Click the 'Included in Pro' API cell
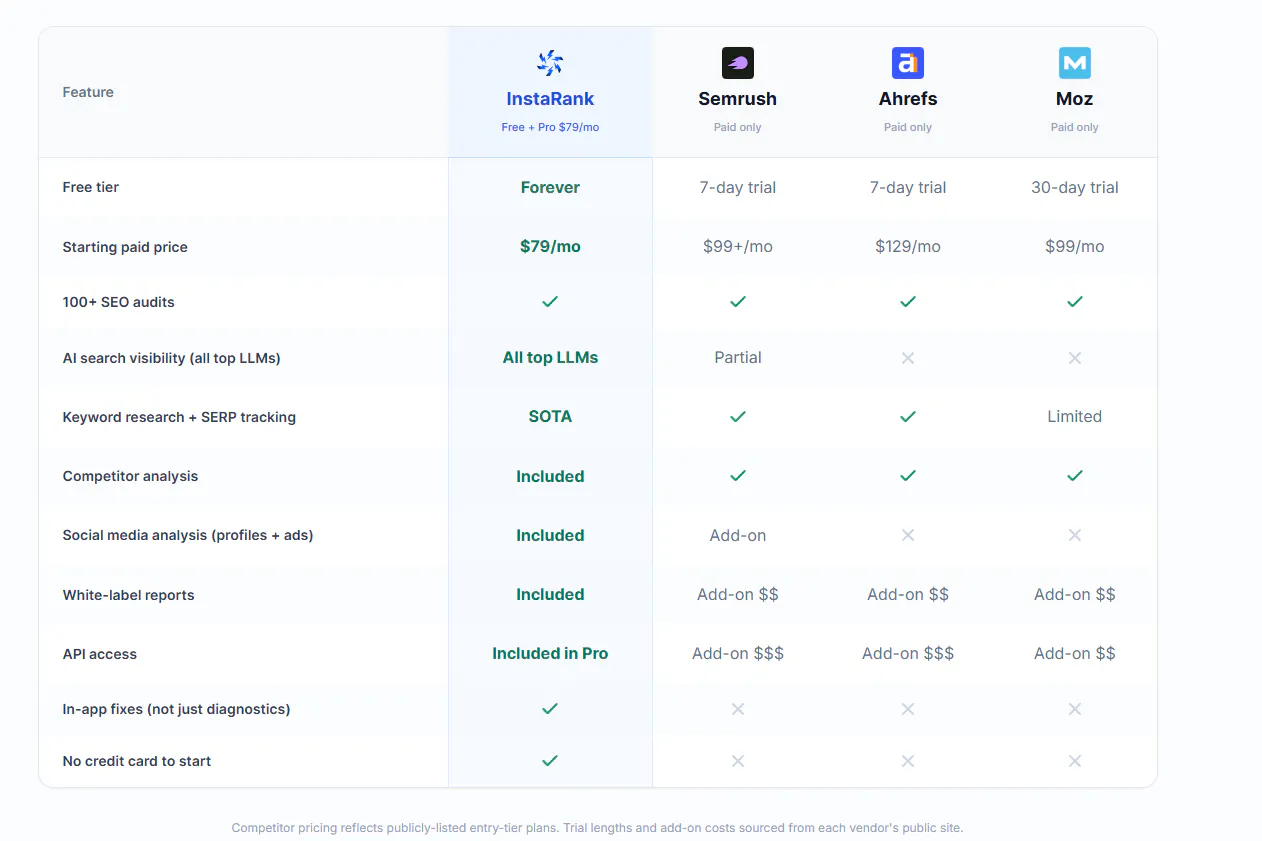Viewport: 1262px width, 841px height. [x=550, y=653]
